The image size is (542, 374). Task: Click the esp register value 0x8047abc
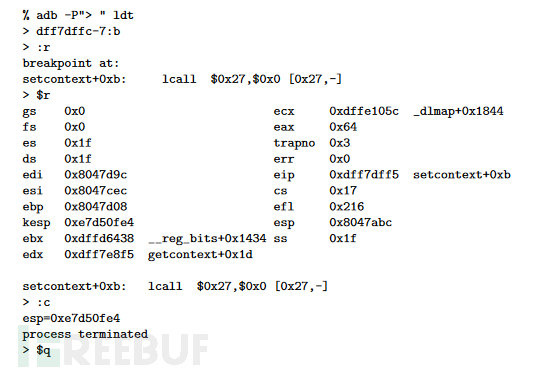[361, 222]
